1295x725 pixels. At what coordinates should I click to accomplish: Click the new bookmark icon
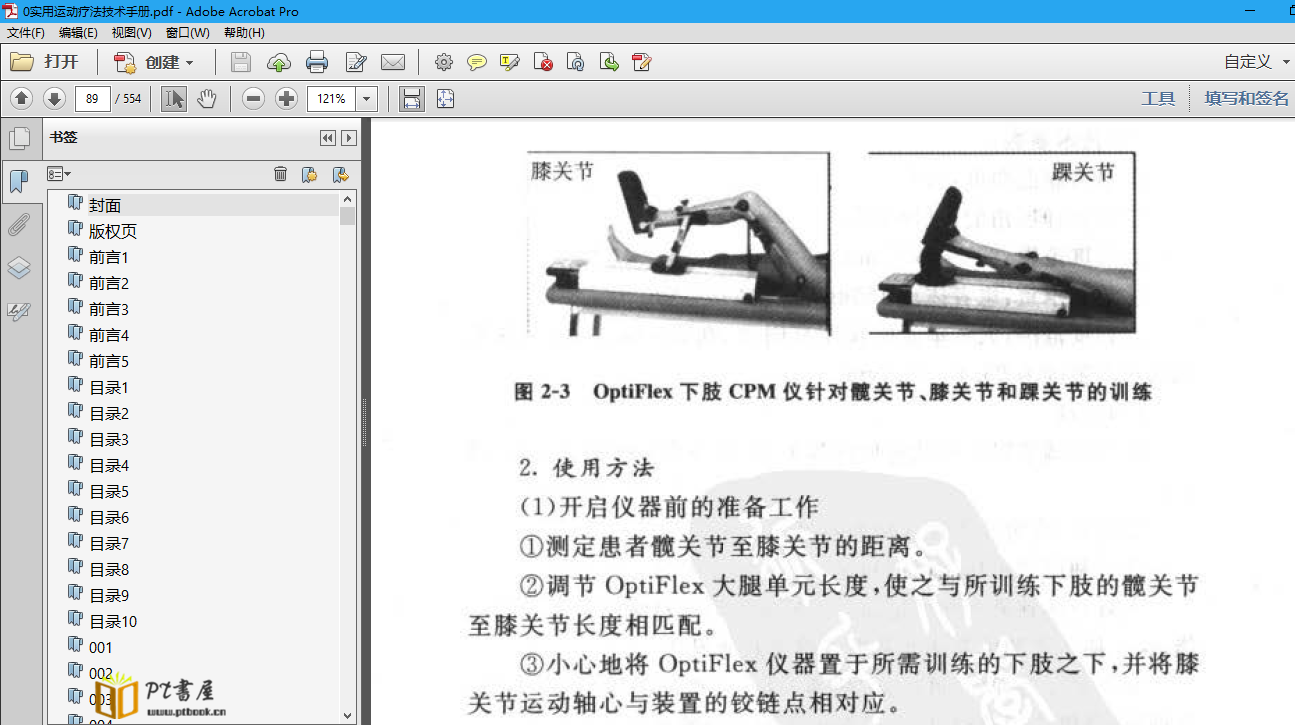[x=310, y=174]
